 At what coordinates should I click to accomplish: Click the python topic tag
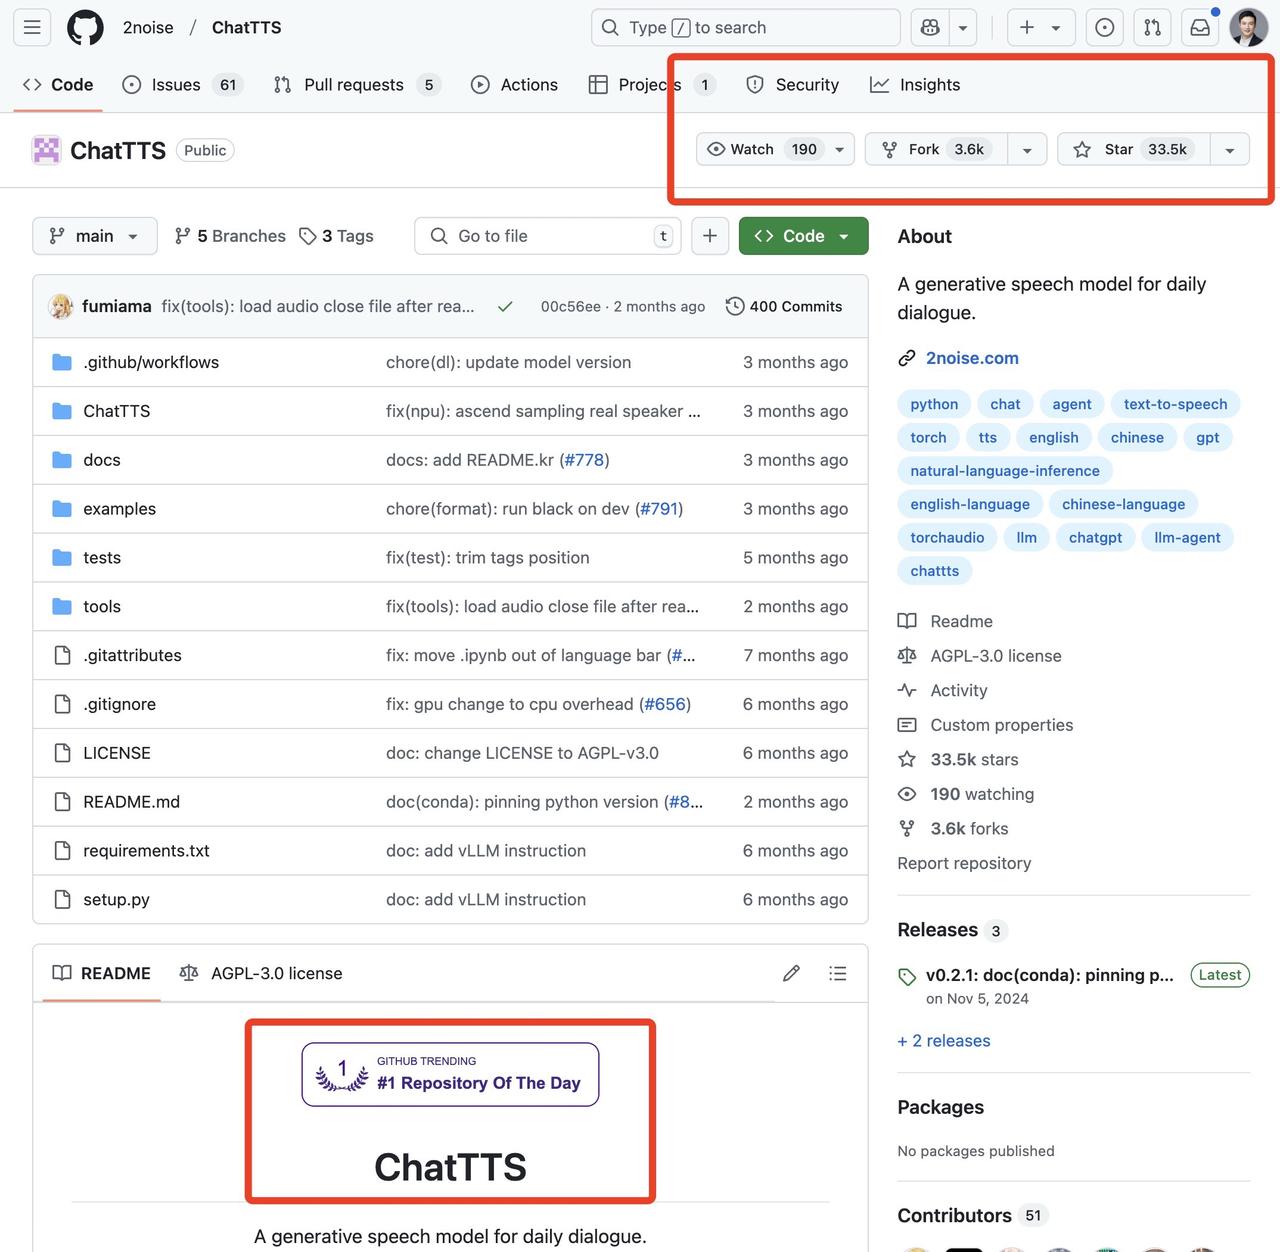click(x=934, y=404)
